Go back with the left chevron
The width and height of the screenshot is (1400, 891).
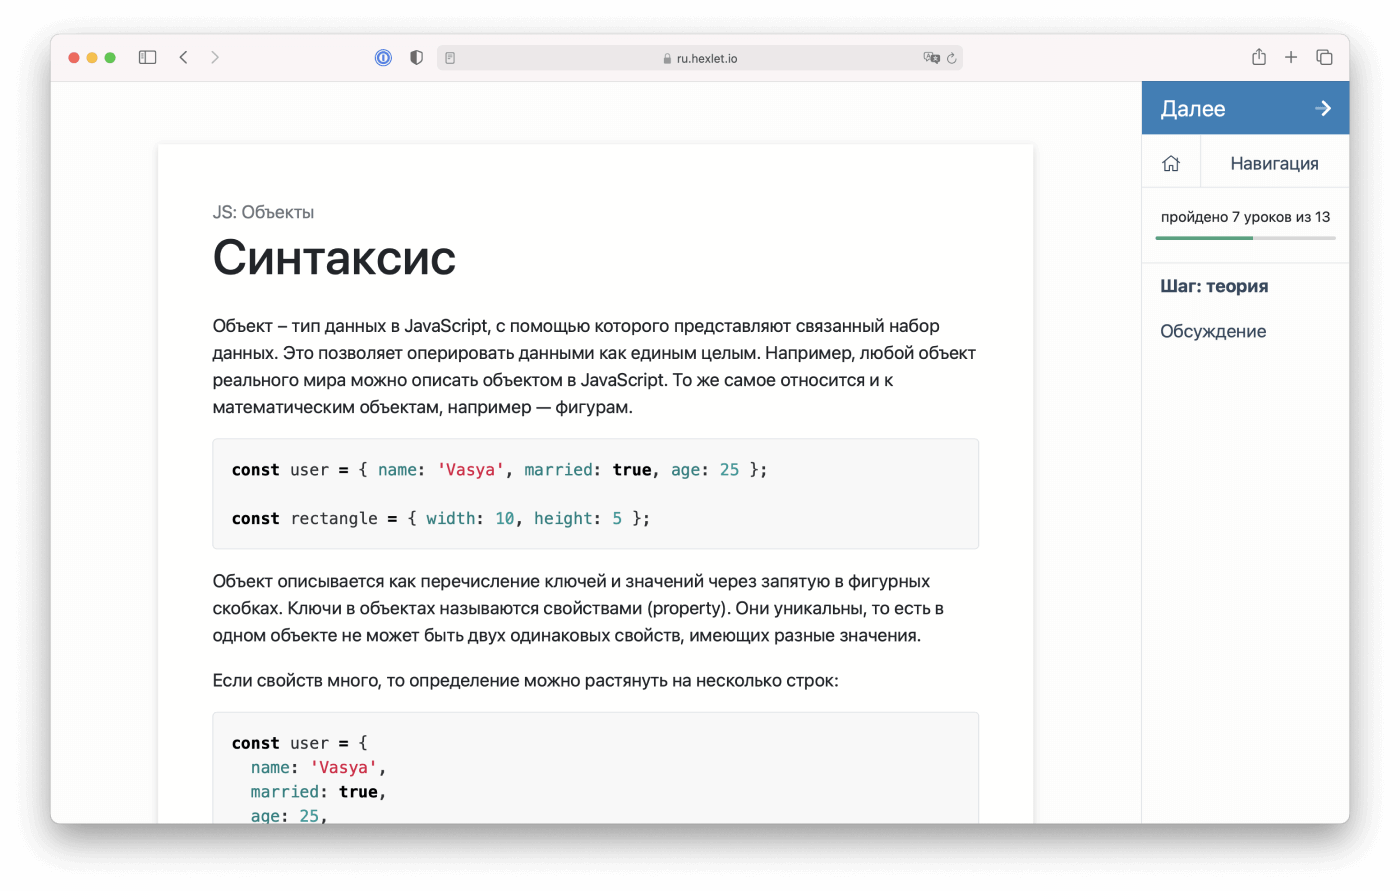(x=183, y=58)
